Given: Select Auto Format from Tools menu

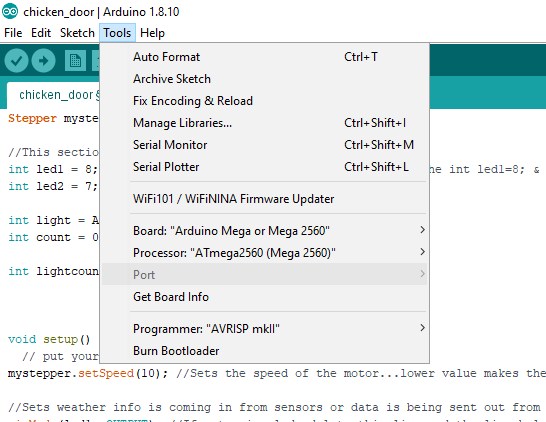Looking at the screenshot, I should tap(264, 57).
